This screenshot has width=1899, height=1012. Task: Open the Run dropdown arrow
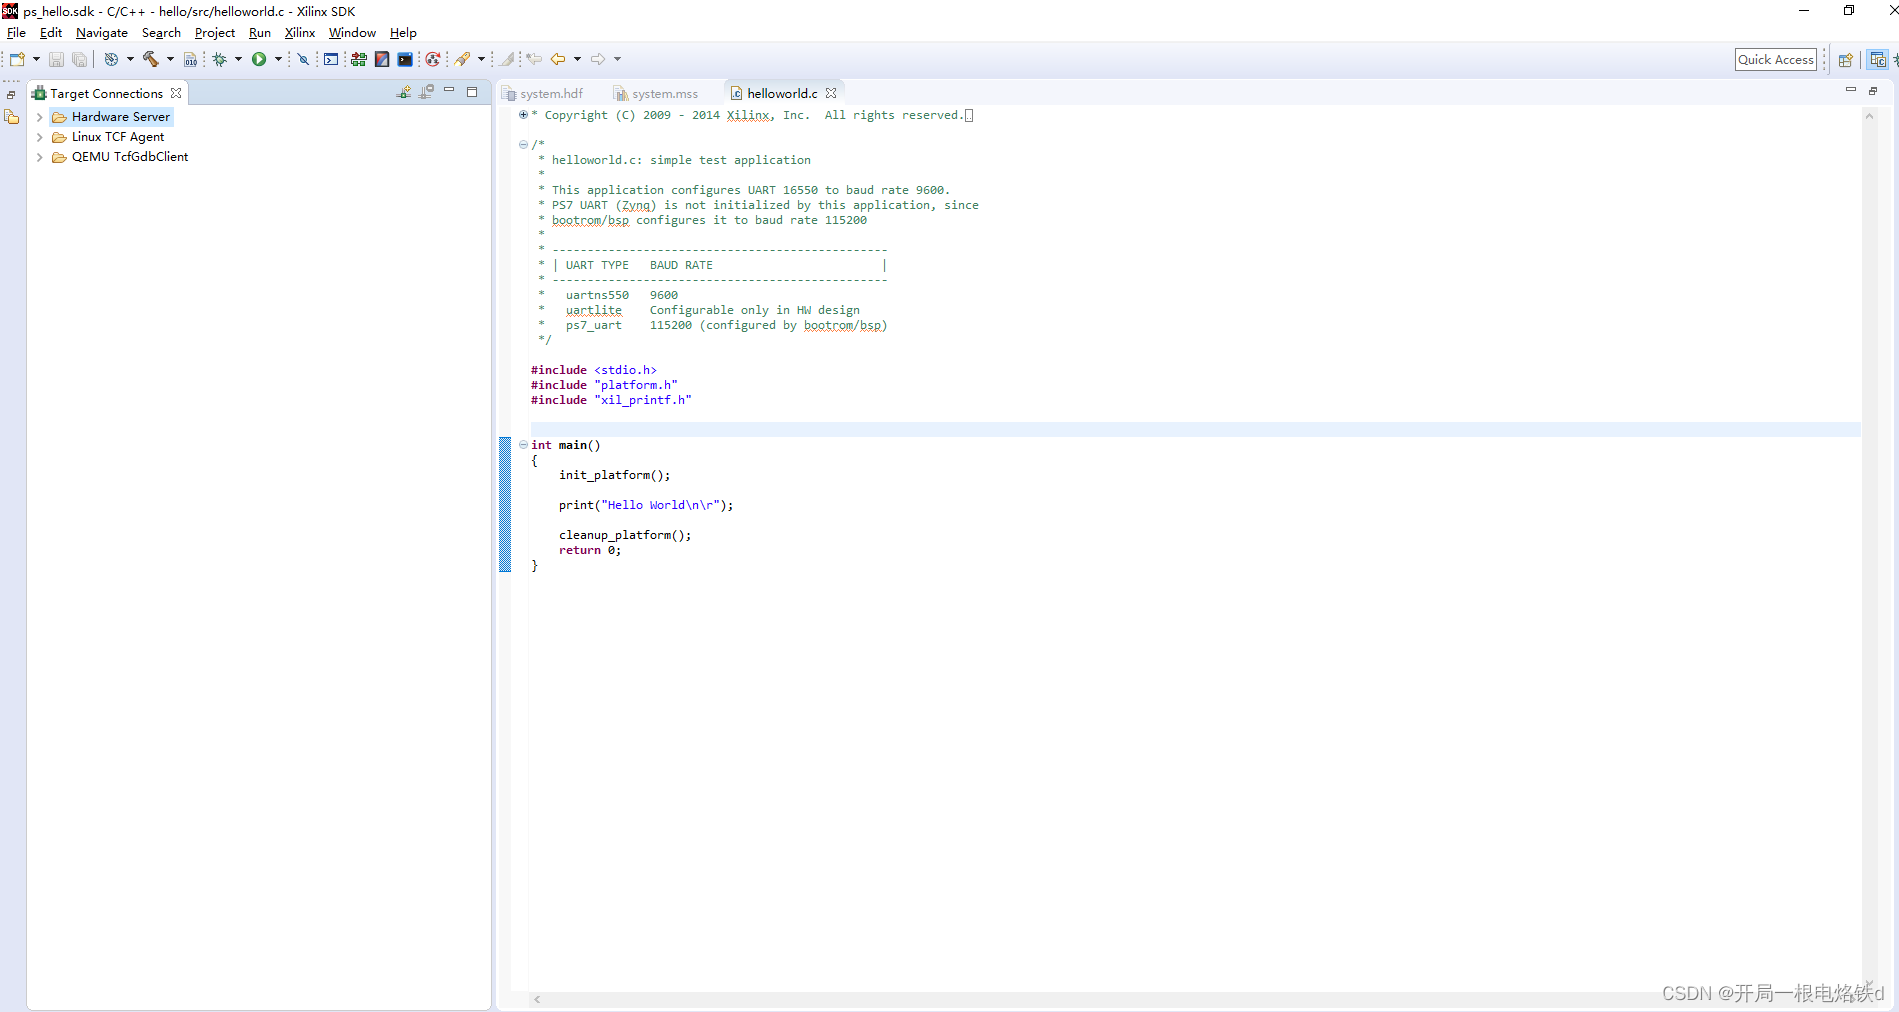point(278,59)
